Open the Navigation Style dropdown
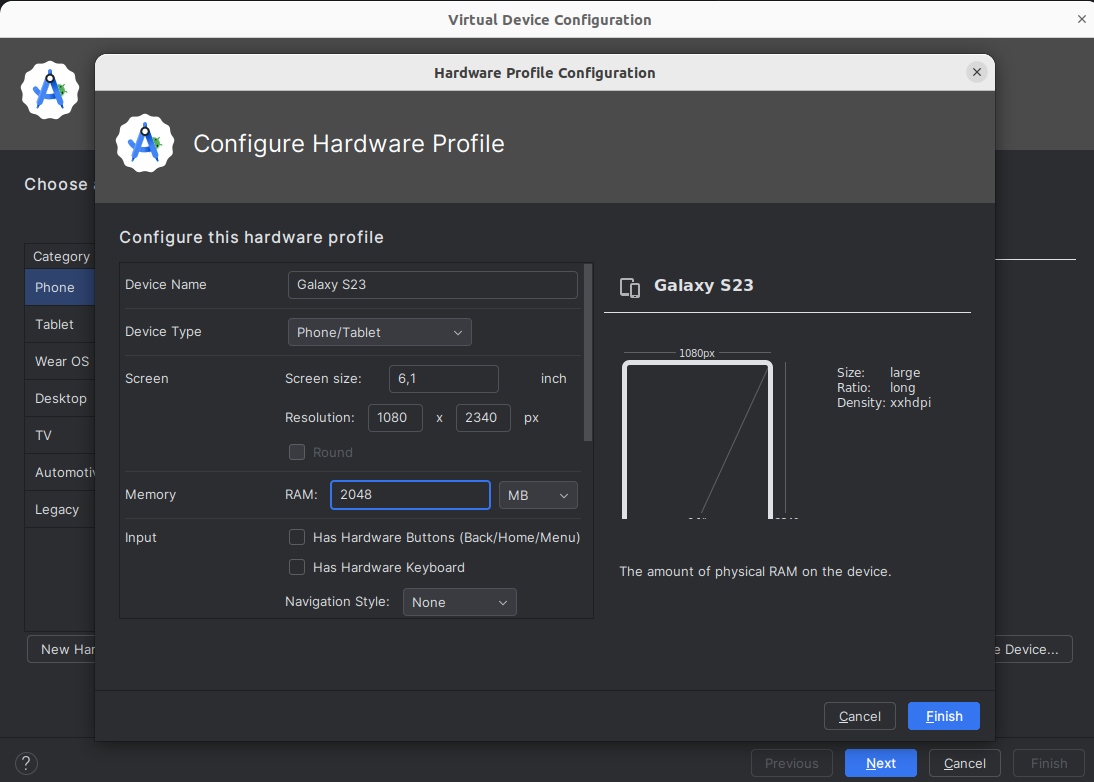Viewport: 1094px width, 782px height. 460,602
